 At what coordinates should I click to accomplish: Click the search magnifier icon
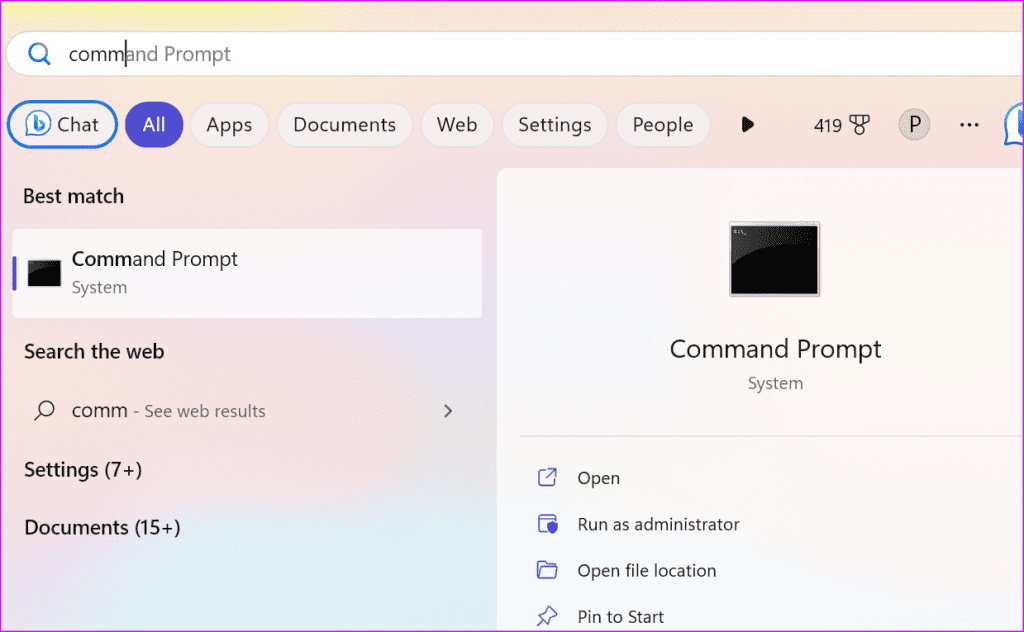(x=39, y=53)
